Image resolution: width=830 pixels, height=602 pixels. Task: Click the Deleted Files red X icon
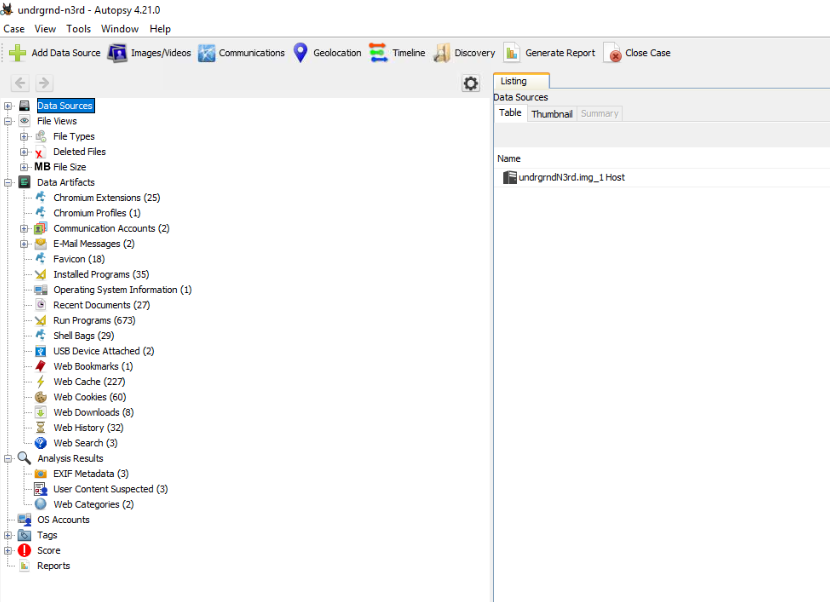click(39, 153)
